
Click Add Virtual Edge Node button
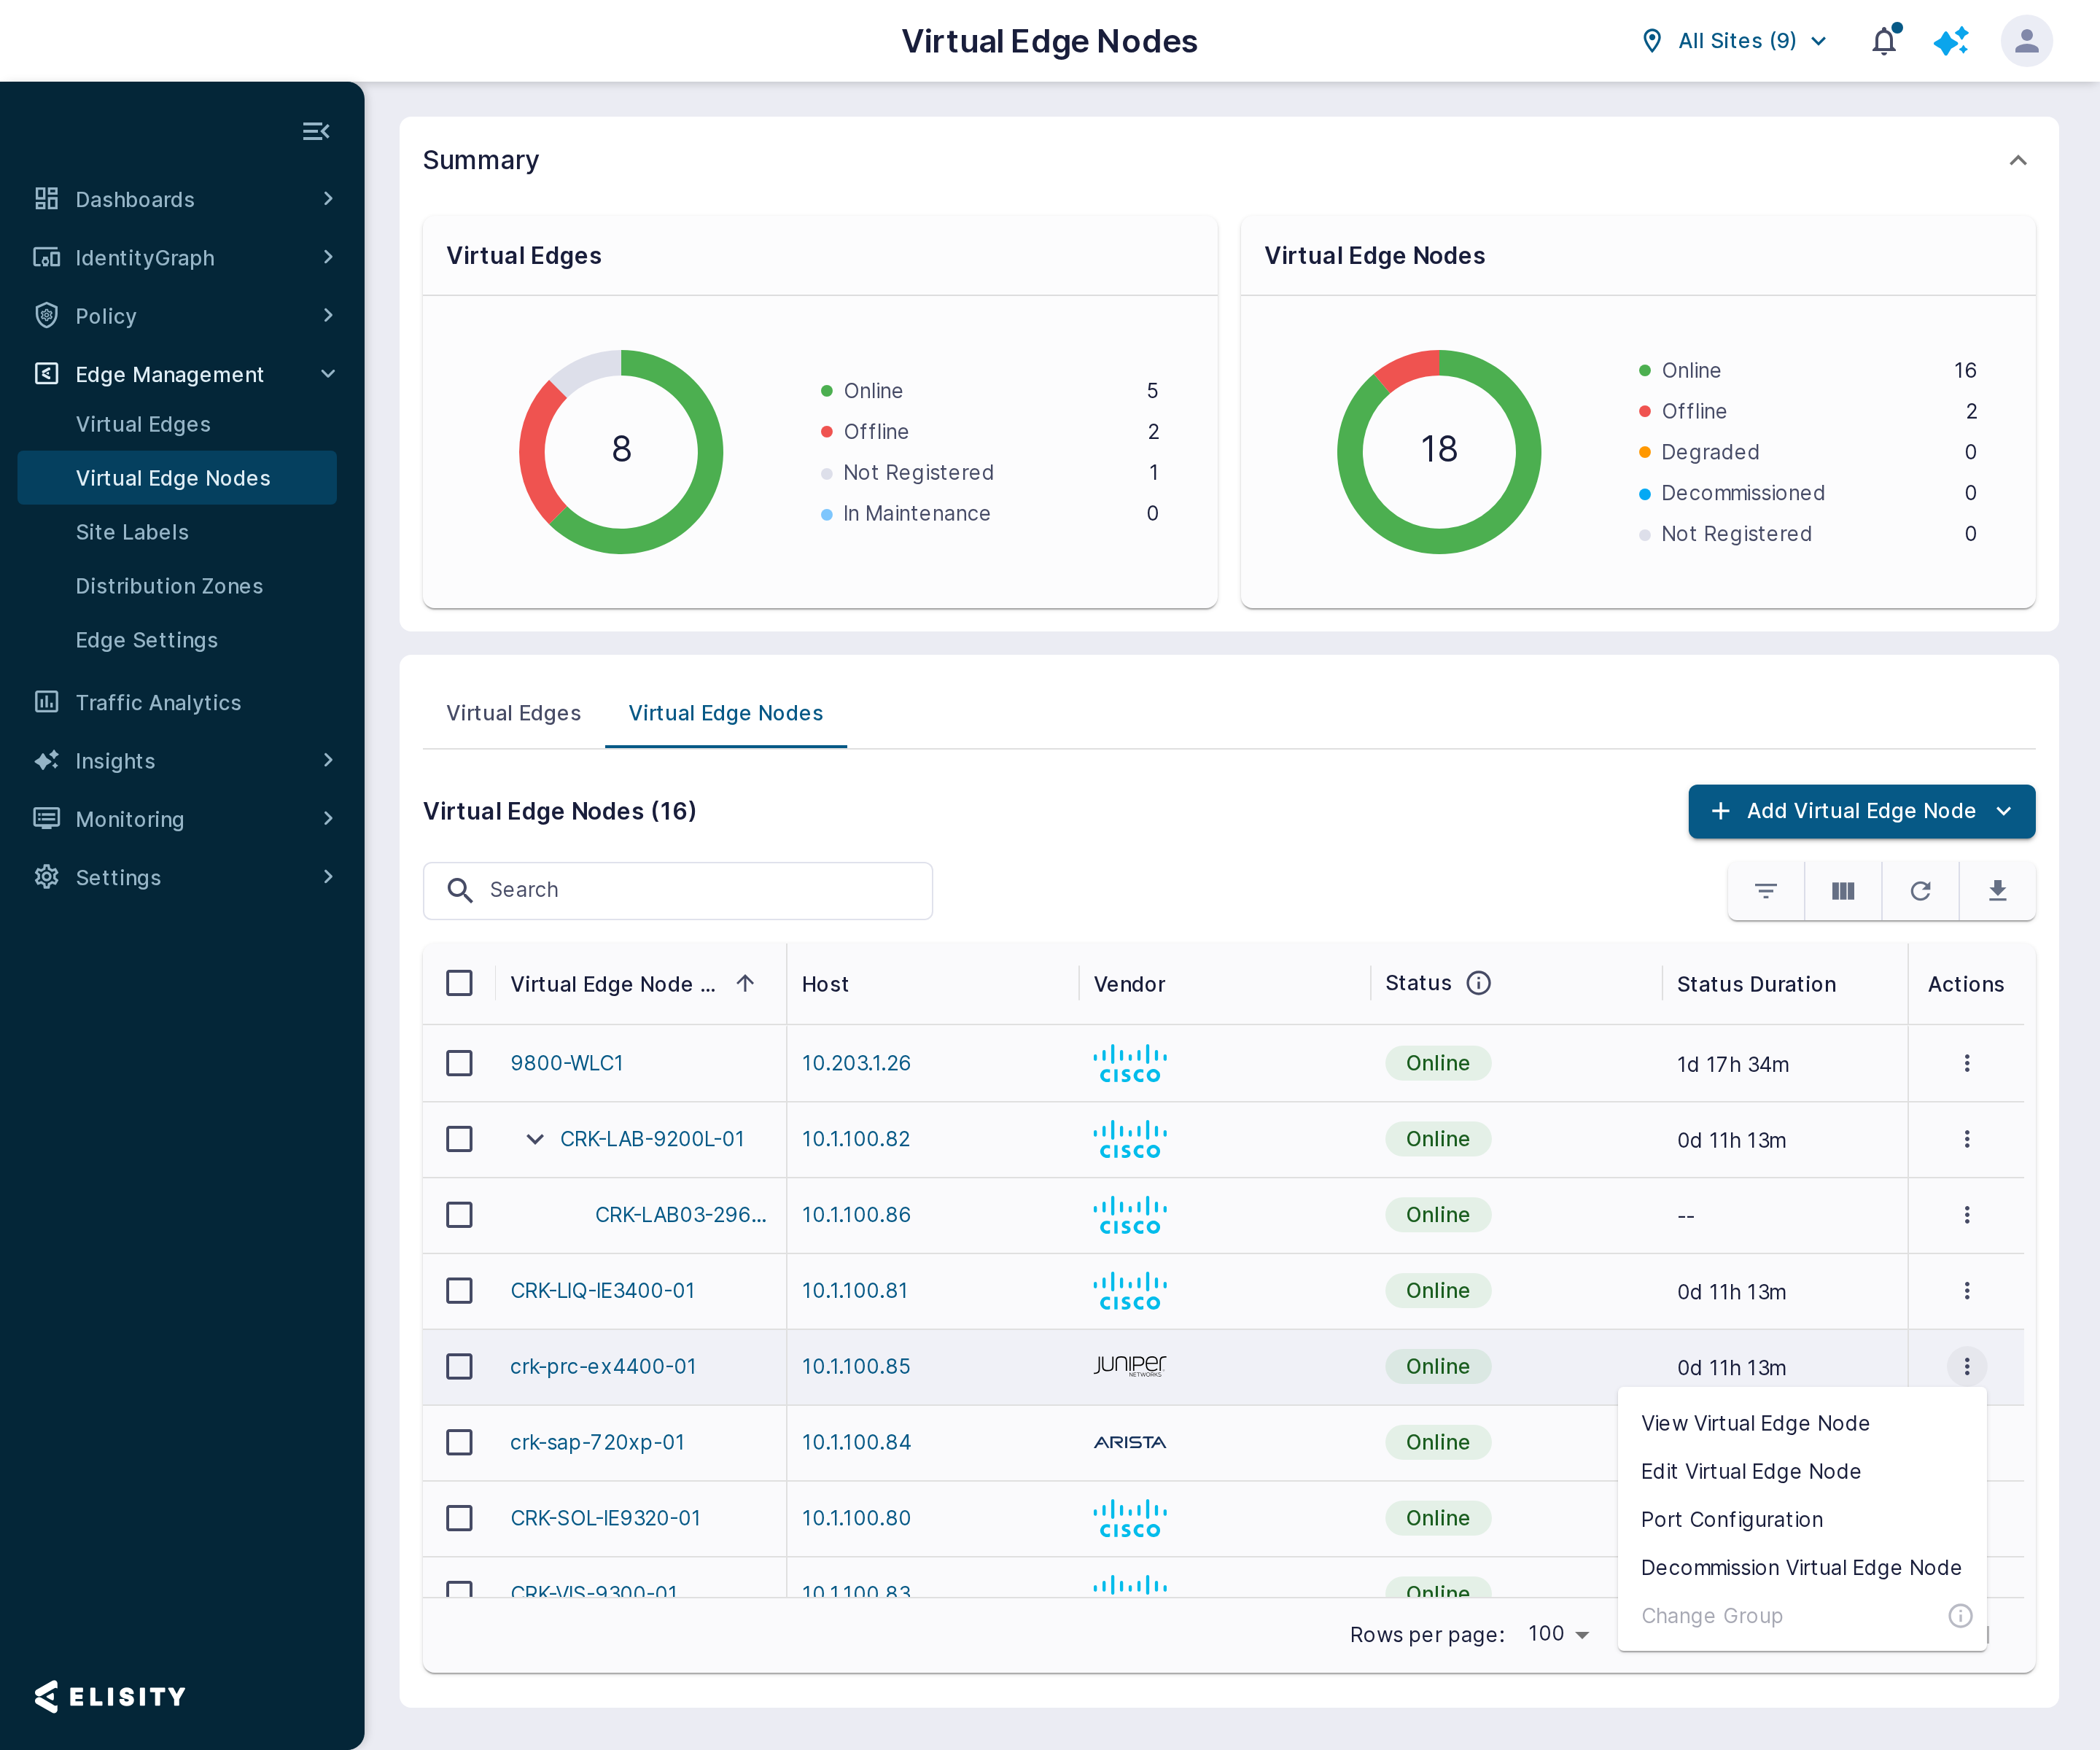coord(1861,811)
